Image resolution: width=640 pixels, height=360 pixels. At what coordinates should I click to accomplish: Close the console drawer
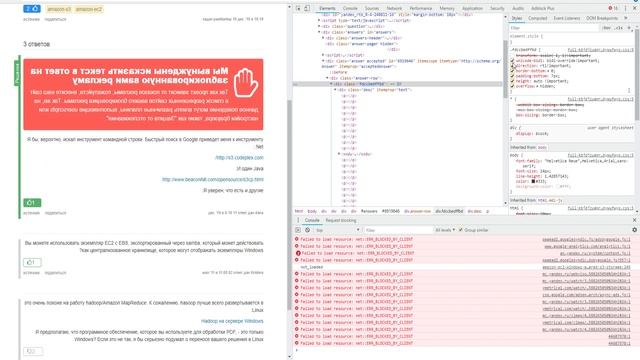coord(634,220)
